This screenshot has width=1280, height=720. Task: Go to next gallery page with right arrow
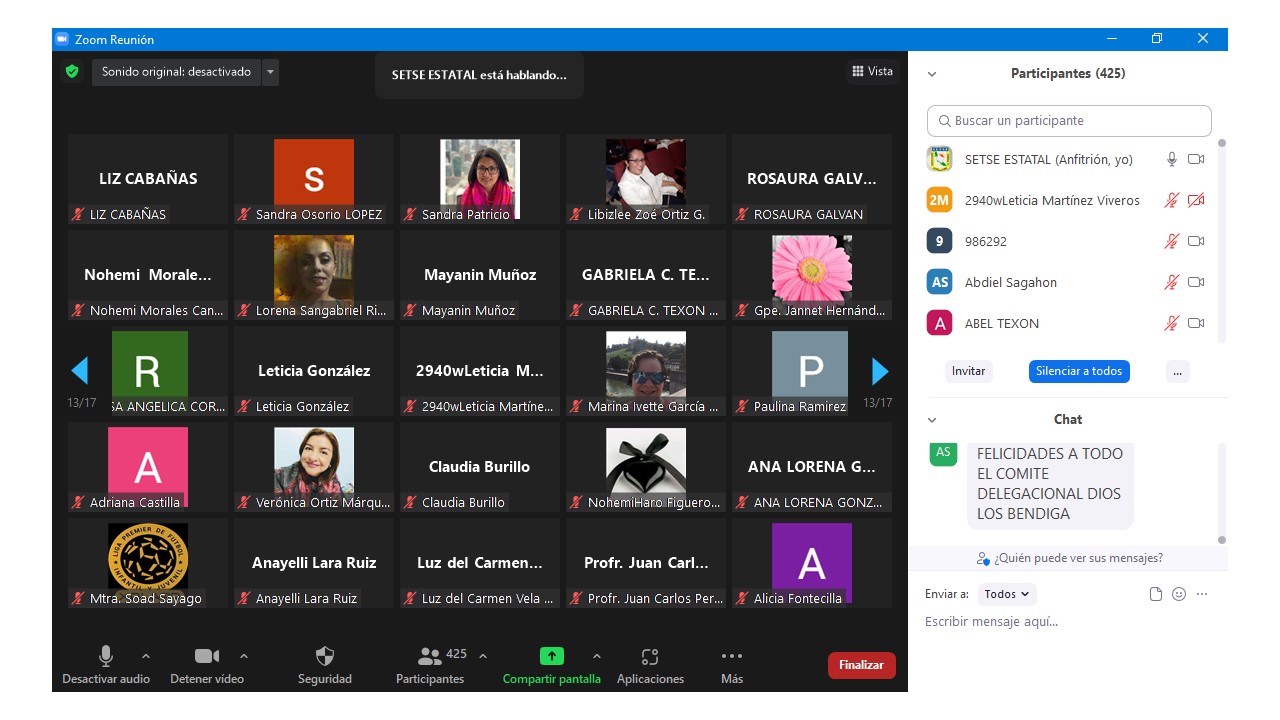(x=880, y=372)
